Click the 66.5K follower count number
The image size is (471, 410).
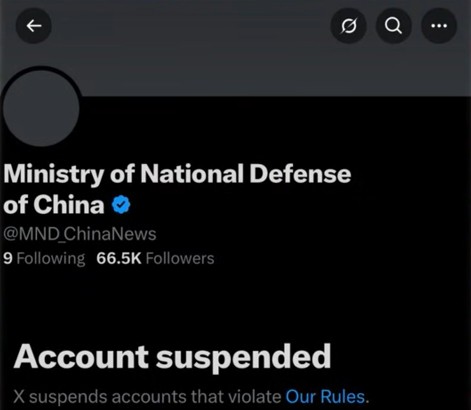(x=119, y=258)
